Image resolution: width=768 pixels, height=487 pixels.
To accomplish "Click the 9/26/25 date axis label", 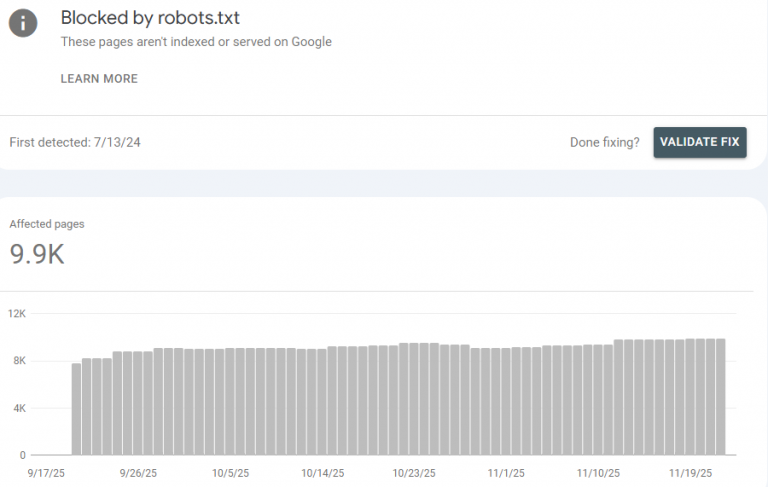I will tap(139, 473).
